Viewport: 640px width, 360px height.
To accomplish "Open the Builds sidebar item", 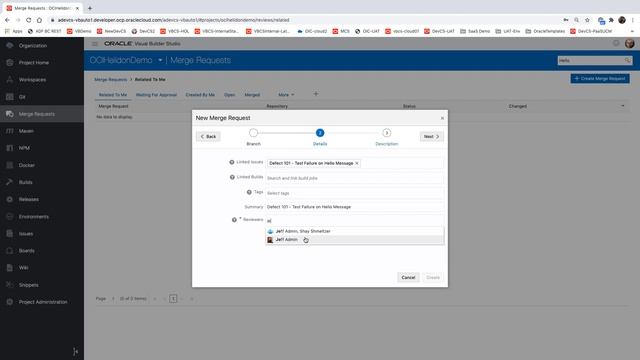I will point(25,182).
